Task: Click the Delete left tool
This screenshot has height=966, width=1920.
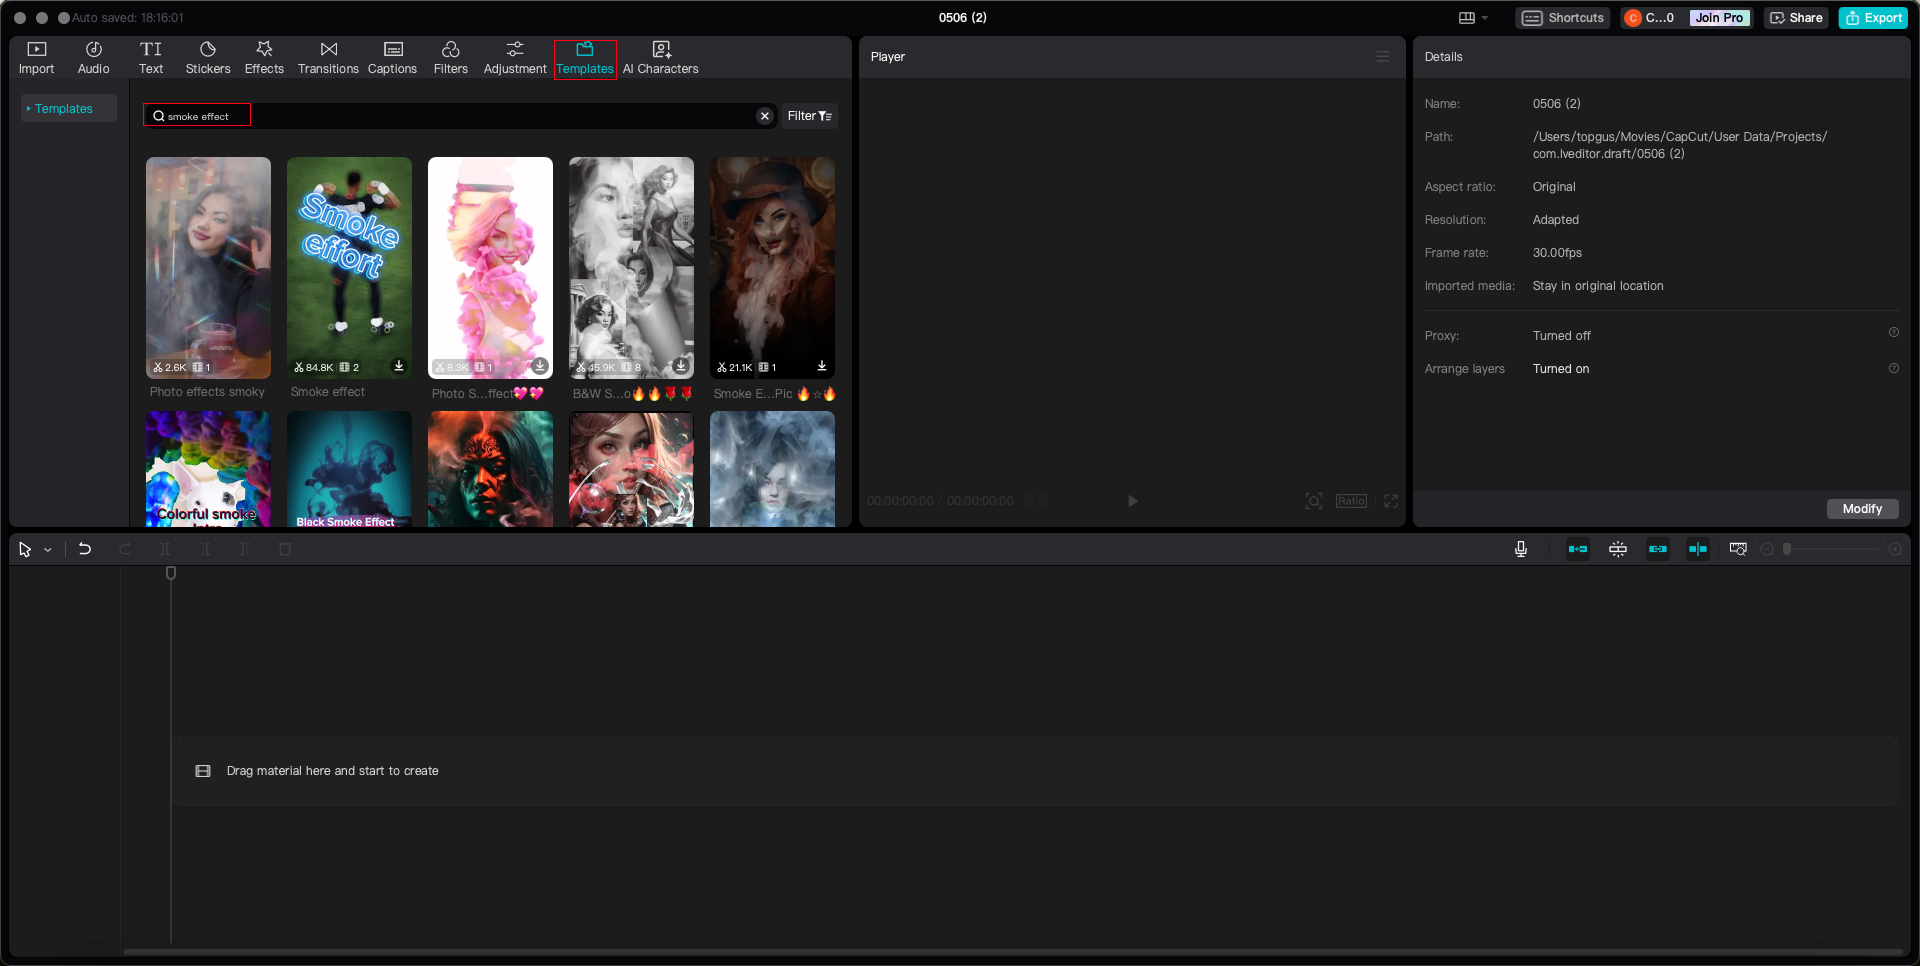Action: [x=205, y=549]
